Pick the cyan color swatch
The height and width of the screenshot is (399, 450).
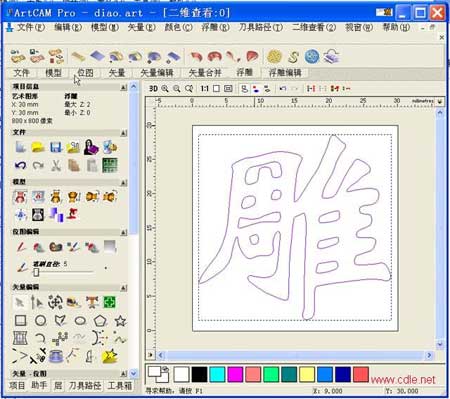point(217,374)
